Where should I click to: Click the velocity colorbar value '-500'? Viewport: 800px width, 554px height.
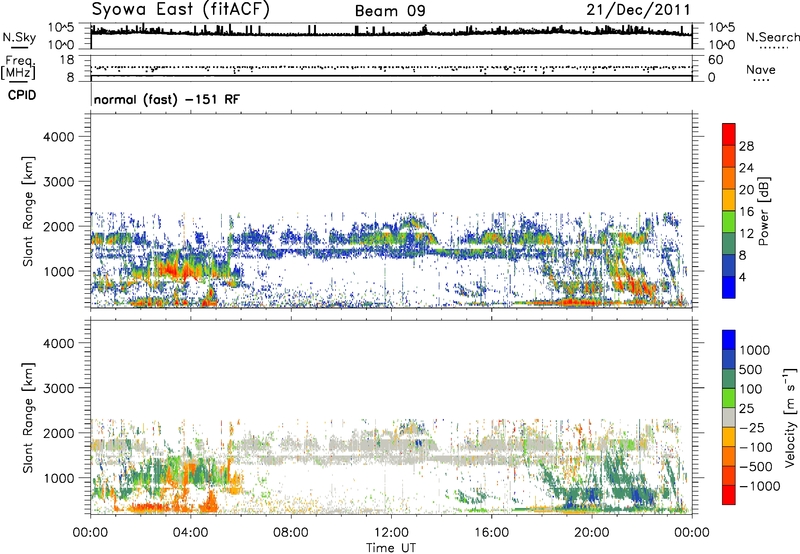coord(756,467)
